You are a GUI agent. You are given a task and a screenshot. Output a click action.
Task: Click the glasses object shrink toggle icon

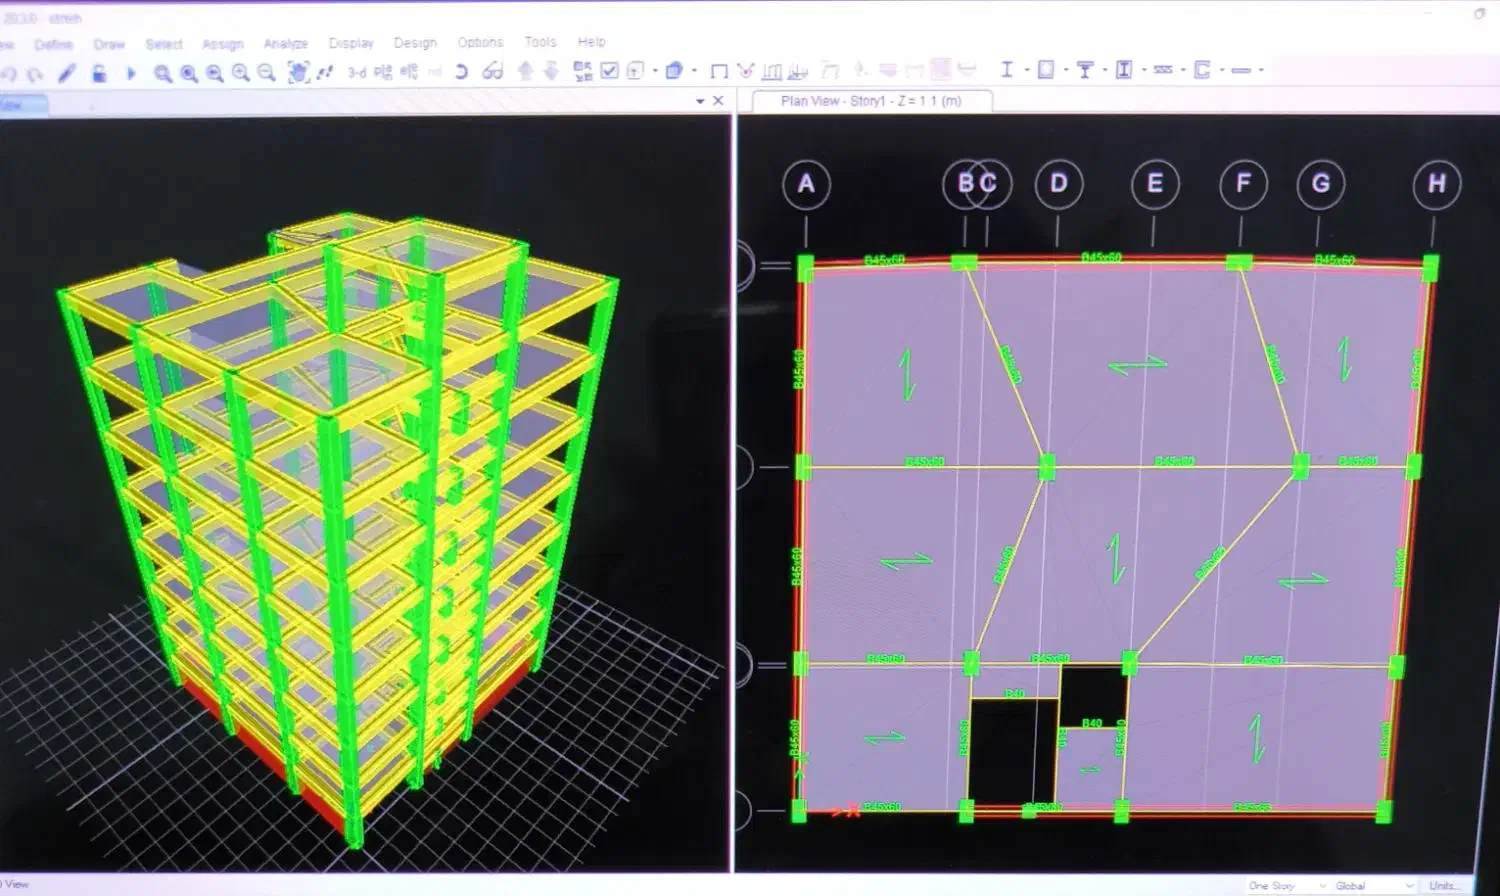492,71
